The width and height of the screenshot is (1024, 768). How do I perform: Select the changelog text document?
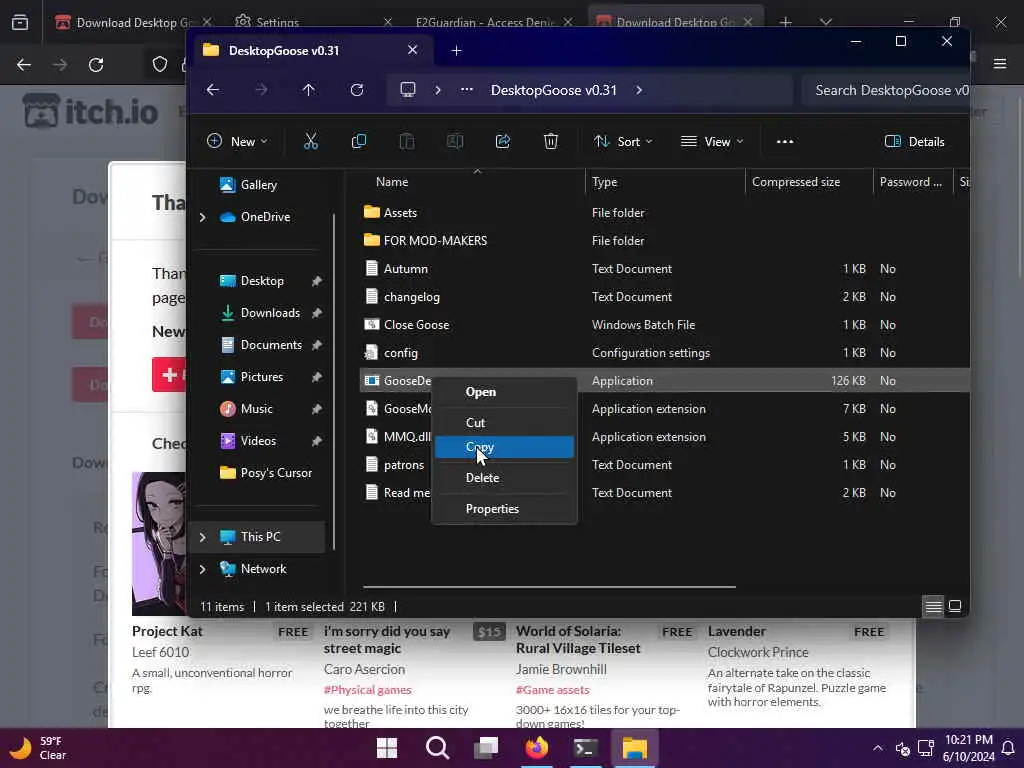(x=664, y=296)
